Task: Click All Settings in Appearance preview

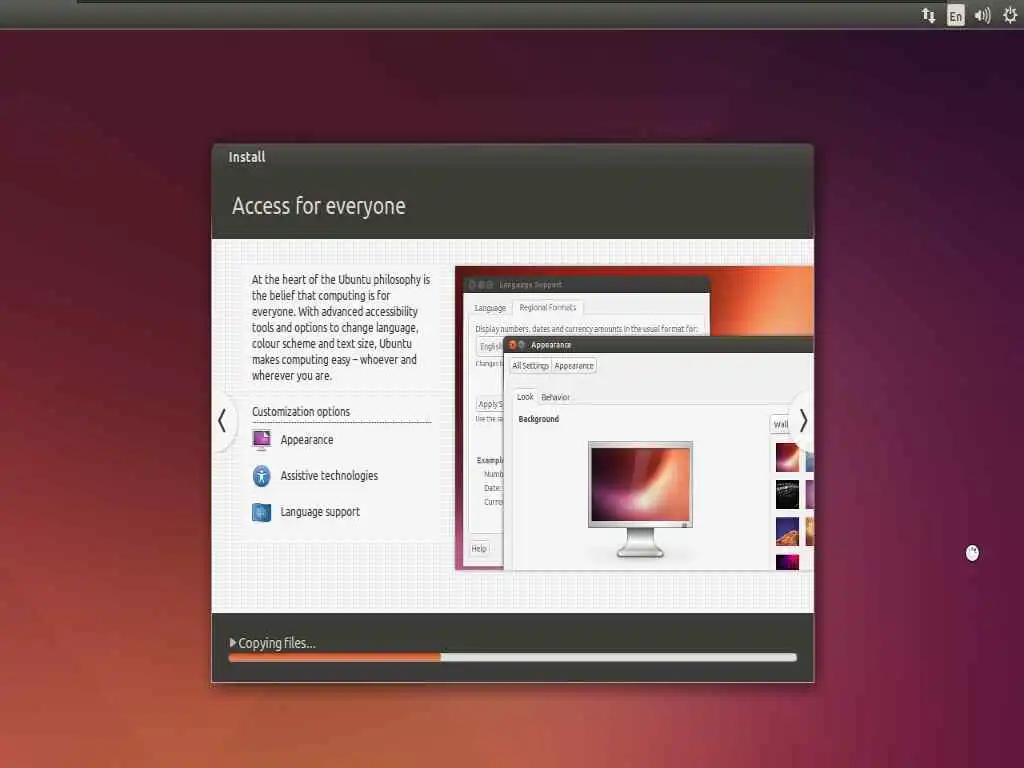Action: click(530, 366)
